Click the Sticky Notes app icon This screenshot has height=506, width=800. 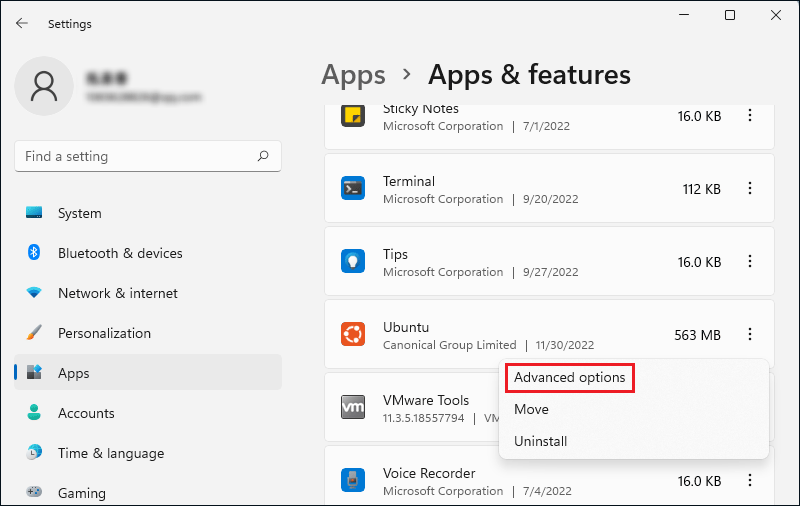click(x=353, y=116)
